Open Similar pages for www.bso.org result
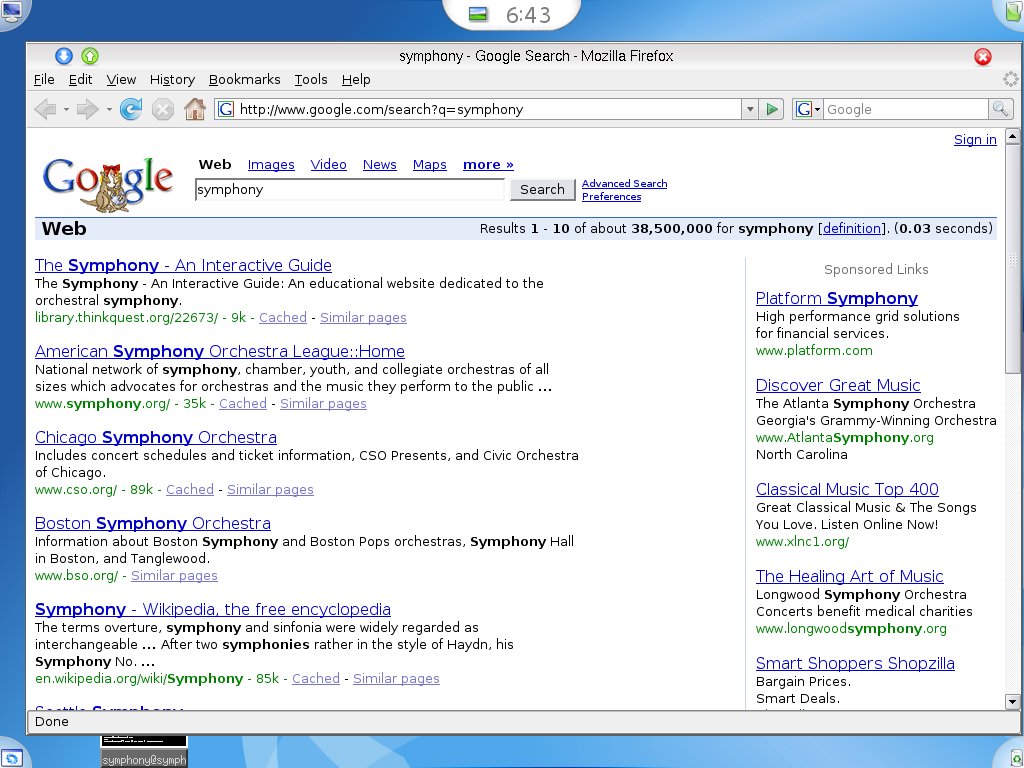The image size is (1024, 768). point(174,575)
